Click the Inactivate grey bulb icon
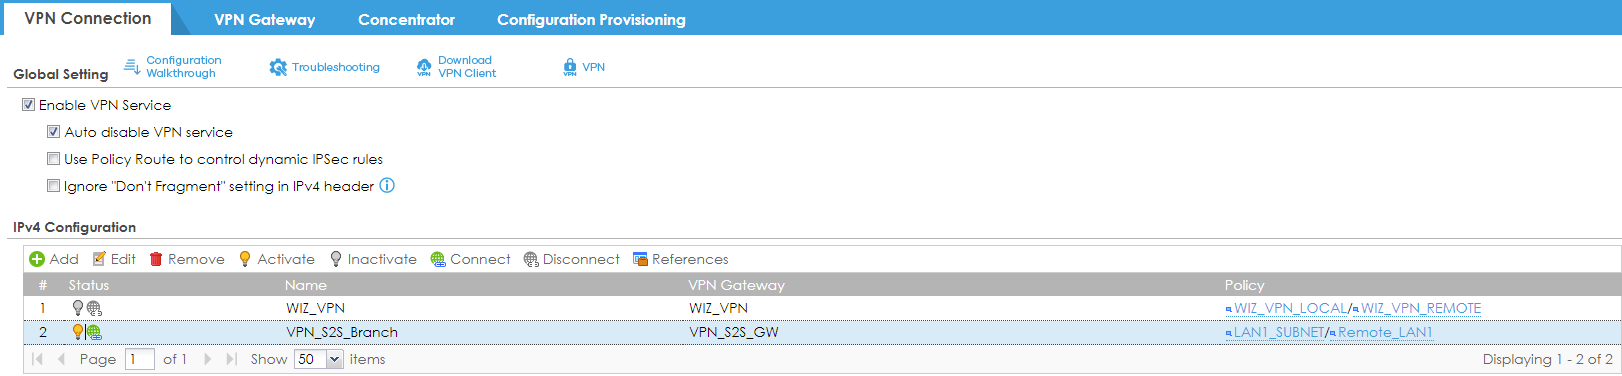 pyautogui.click(x=336, y=259)
